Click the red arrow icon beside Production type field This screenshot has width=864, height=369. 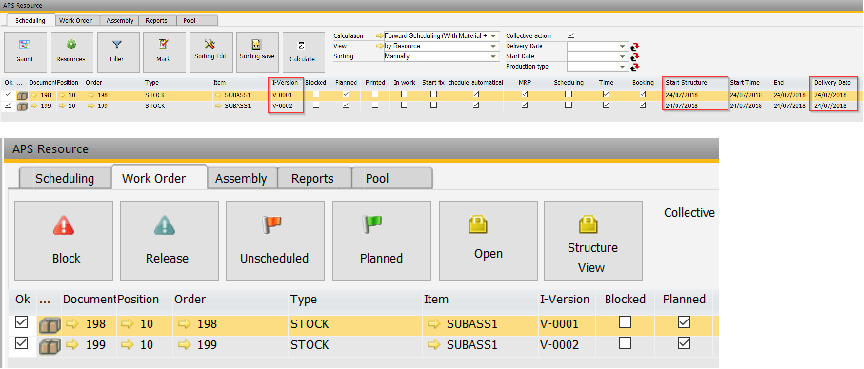(x=635, y=67)
